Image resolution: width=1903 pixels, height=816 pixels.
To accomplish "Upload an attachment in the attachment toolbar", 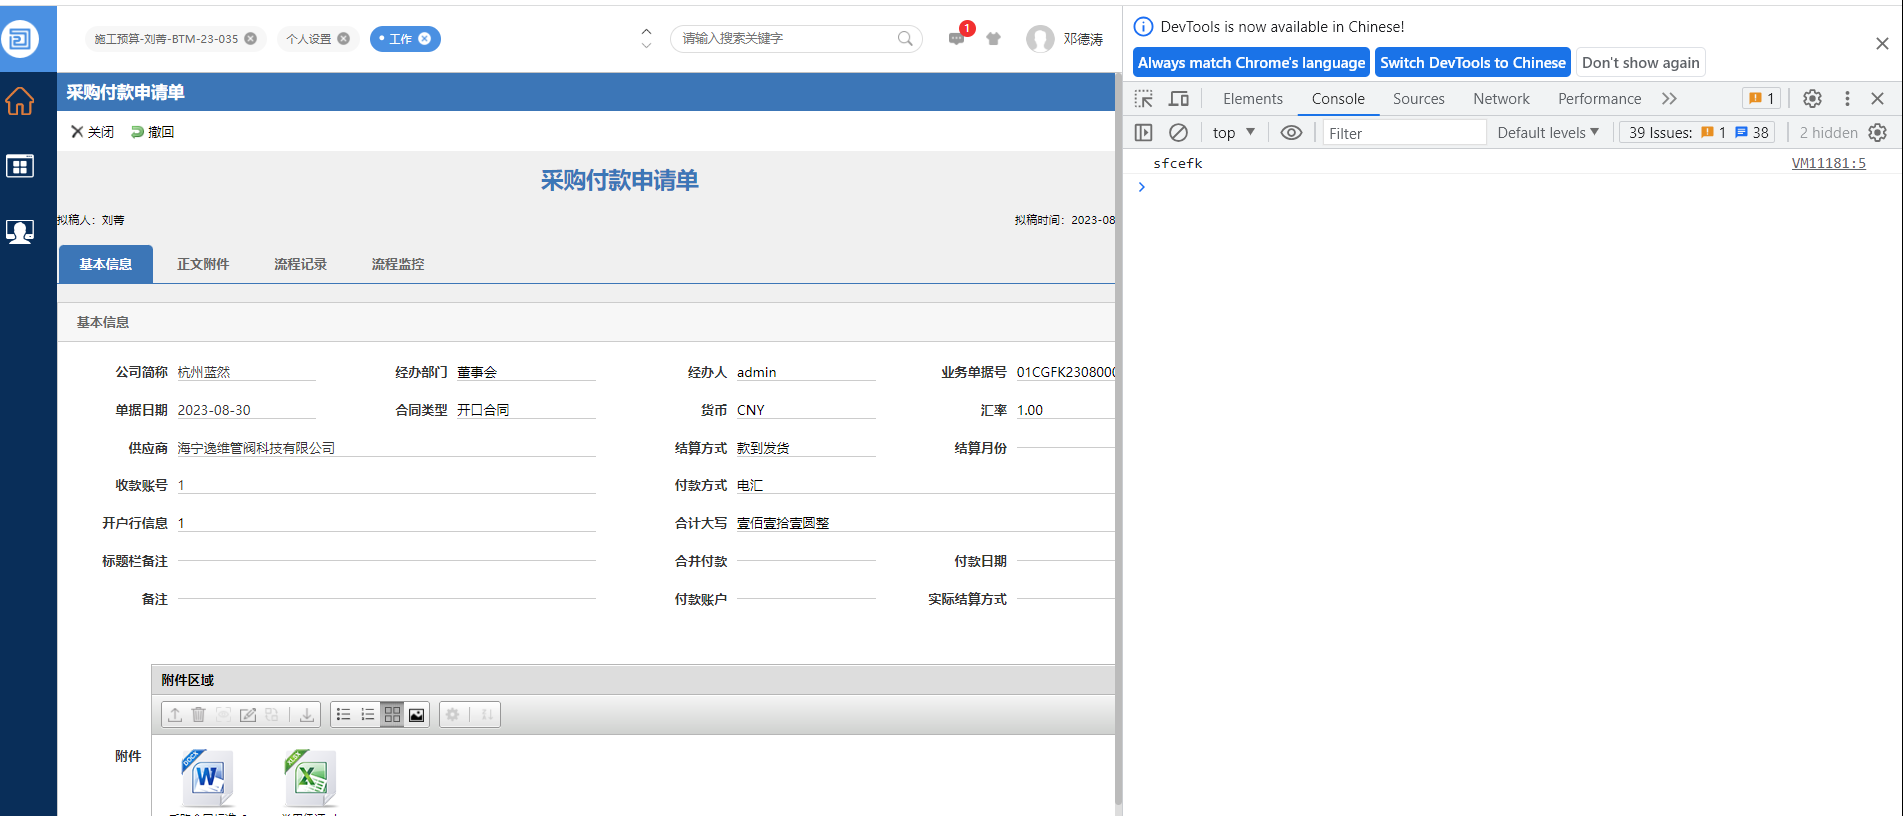I will point(175,715).
